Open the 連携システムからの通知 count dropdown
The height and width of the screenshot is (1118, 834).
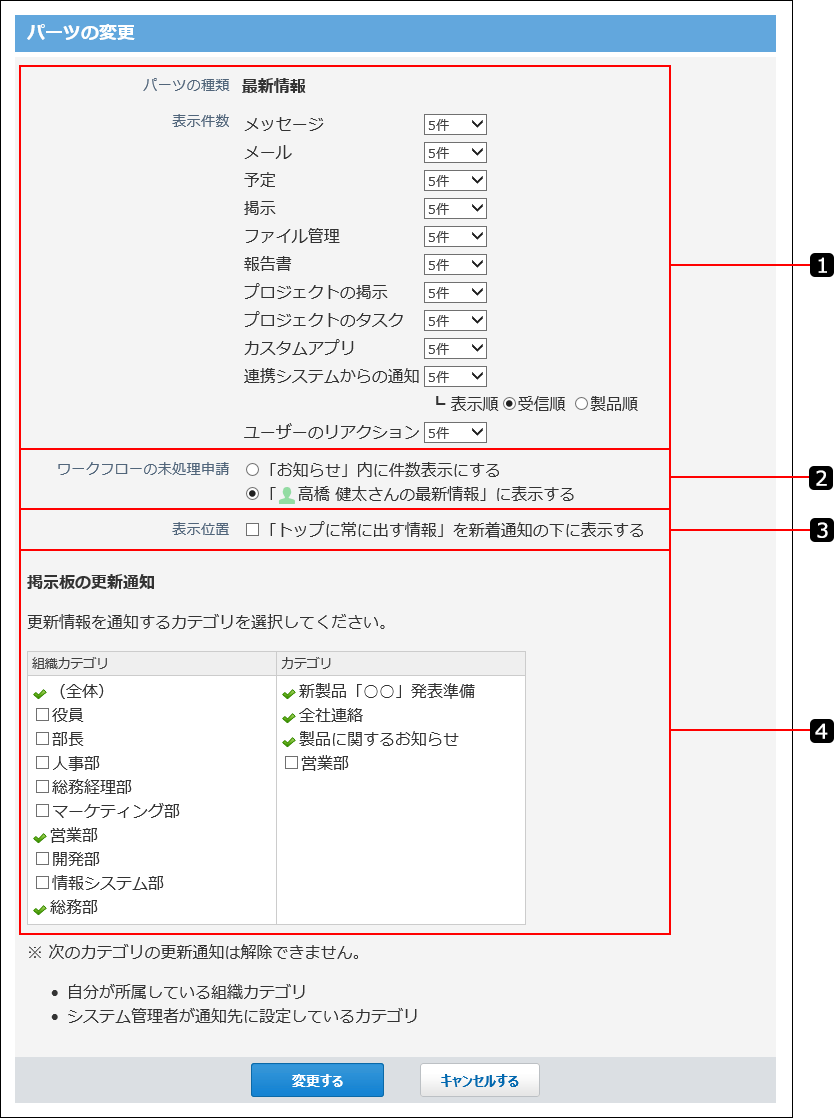tap(455, 376)
